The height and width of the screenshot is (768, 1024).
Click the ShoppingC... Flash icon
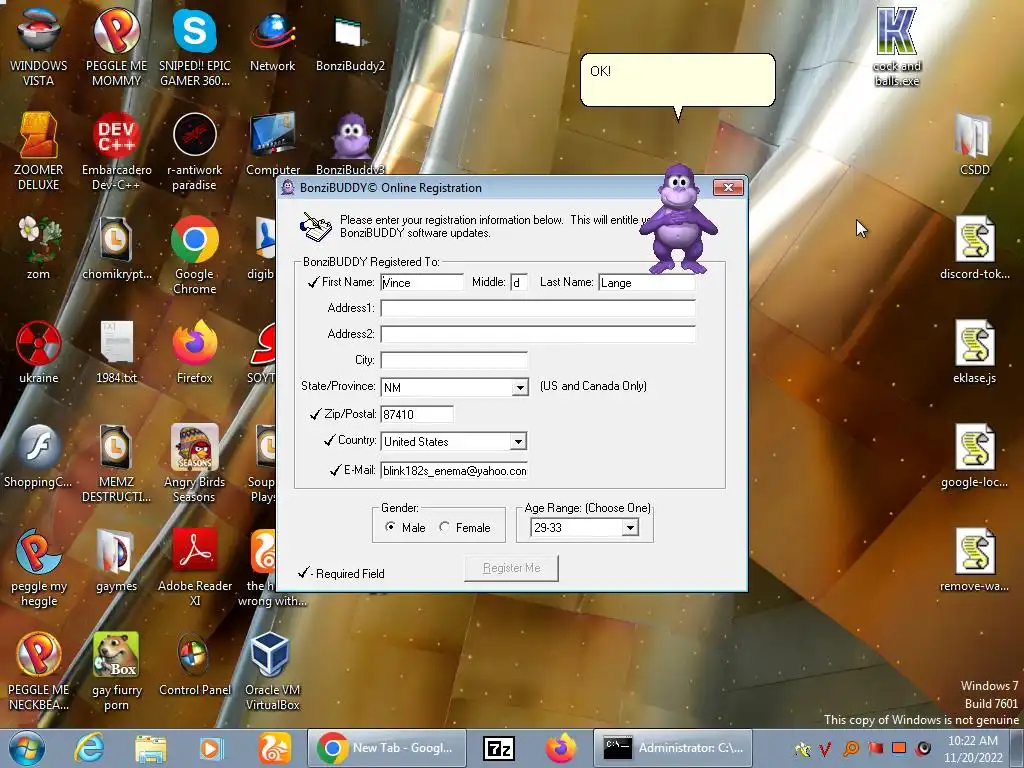coord(39,455)
